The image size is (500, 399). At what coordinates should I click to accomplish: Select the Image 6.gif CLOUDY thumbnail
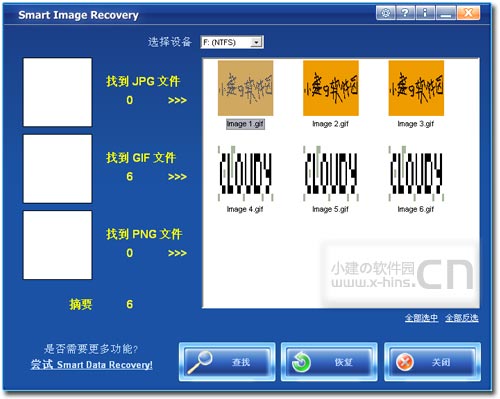point(416,173)
